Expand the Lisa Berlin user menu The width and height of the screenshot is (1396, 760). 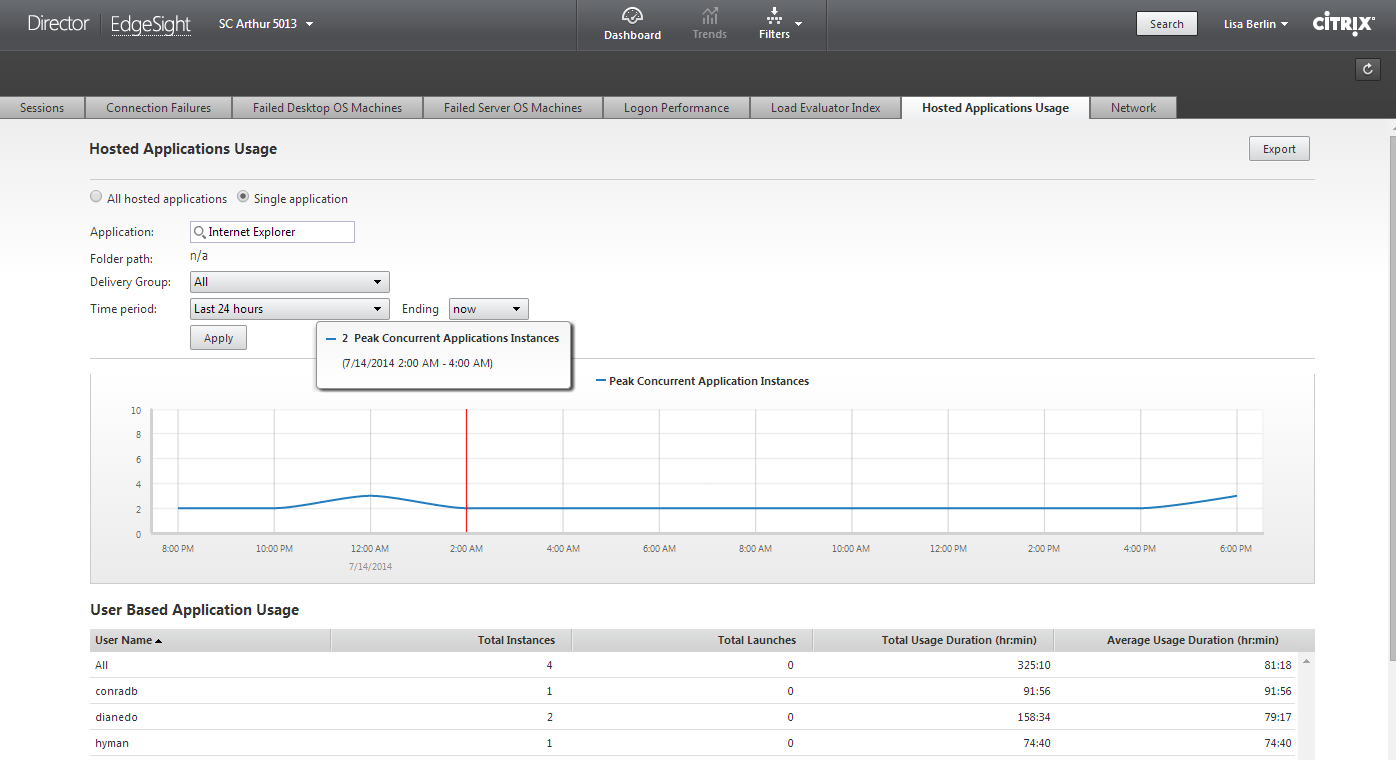point(1255,24)
